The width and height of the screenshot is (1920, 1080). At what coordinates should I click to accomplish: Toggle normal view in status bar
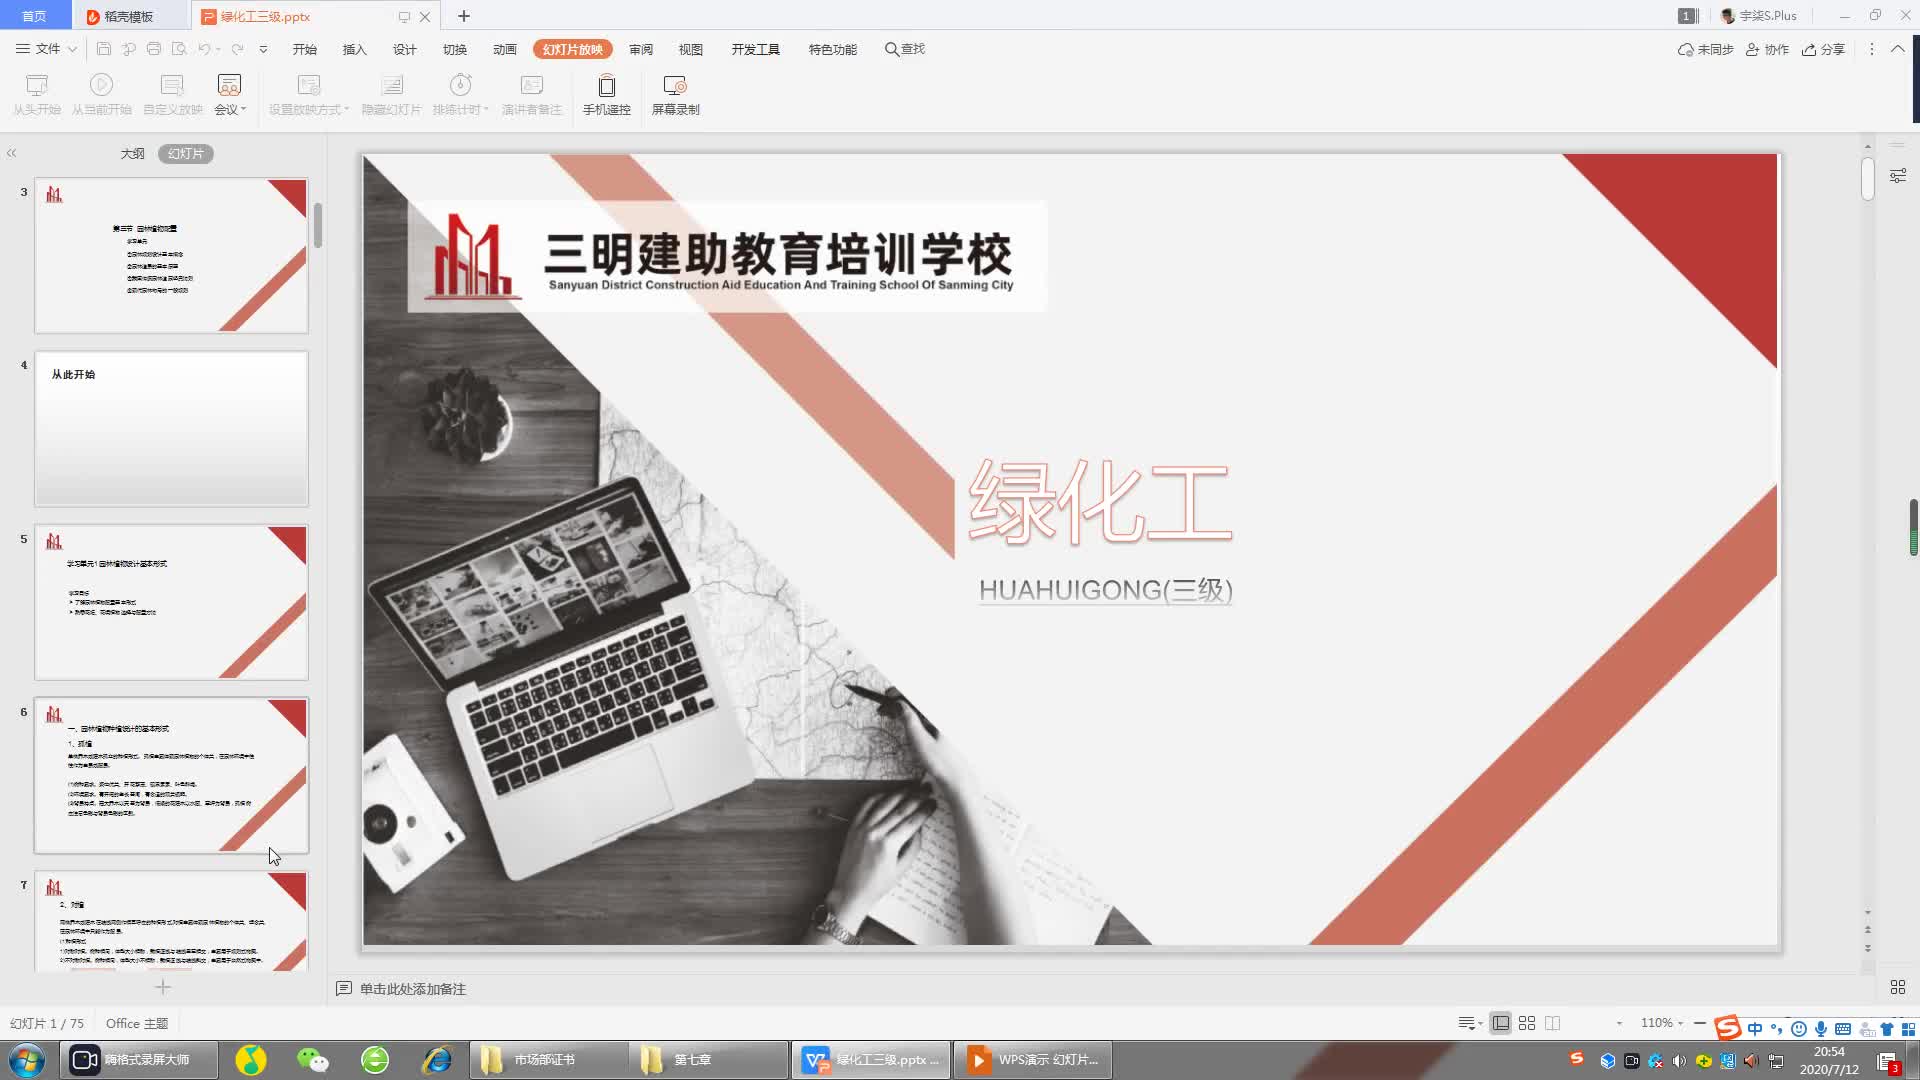click(x=1500, y=1023)
